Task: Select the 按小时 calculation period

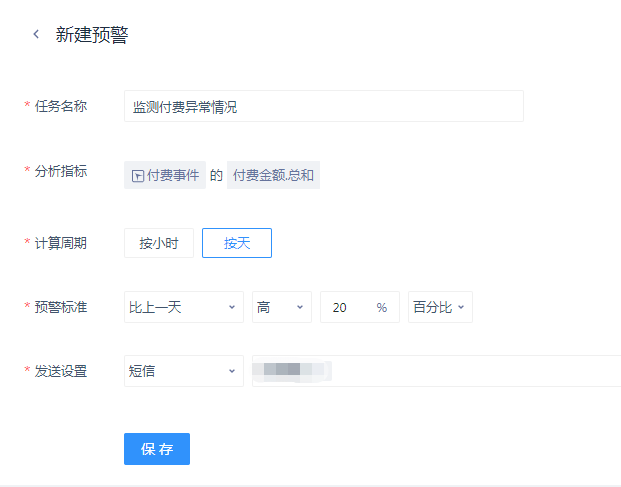Action: point(159,243)
